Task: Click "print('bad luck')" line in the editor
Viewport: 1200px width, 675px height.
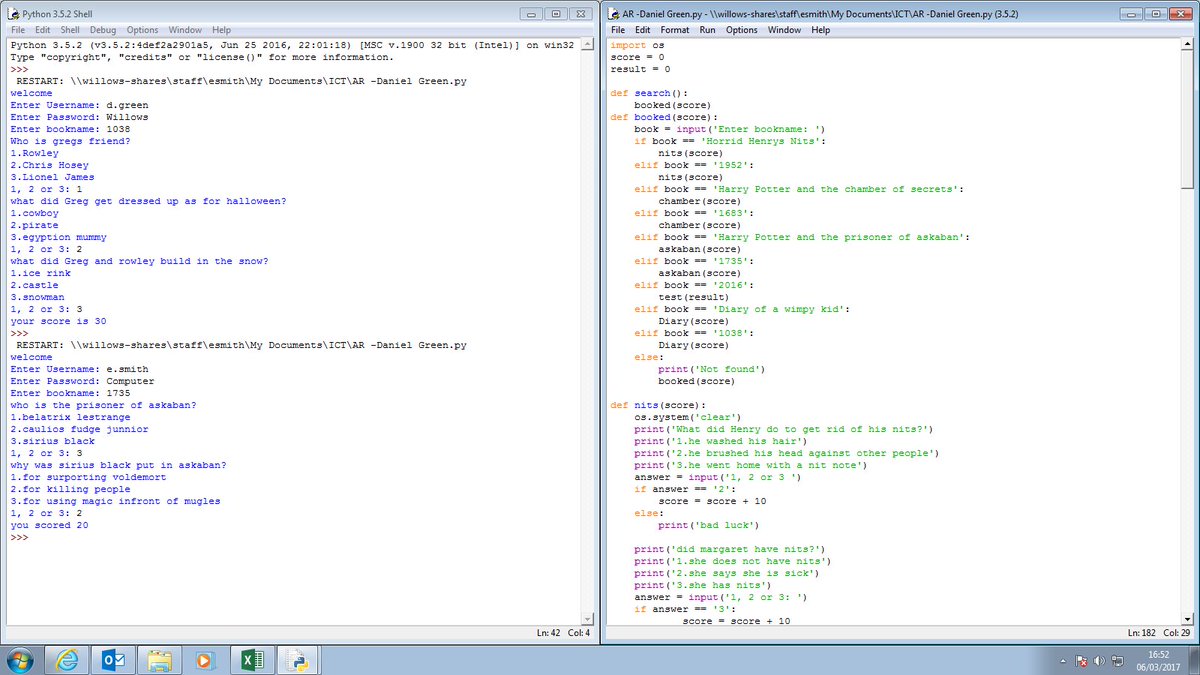Action: [x=709, y=525]
